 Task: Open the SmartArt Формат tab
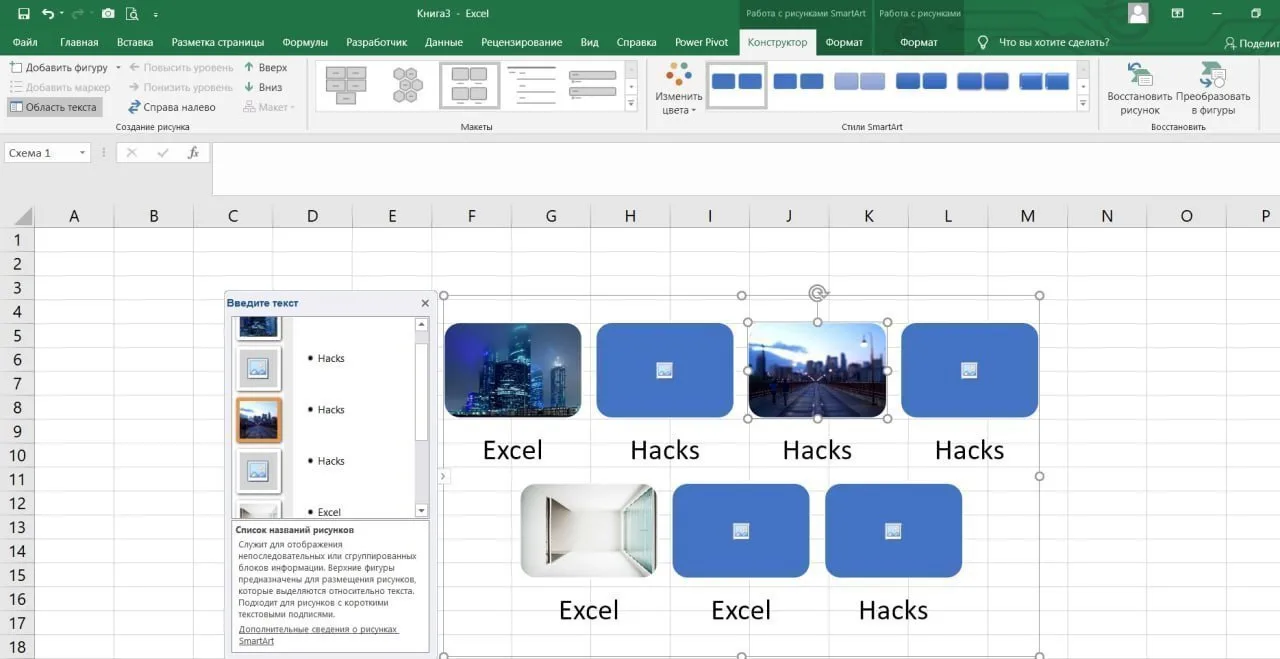click(844, 43)
